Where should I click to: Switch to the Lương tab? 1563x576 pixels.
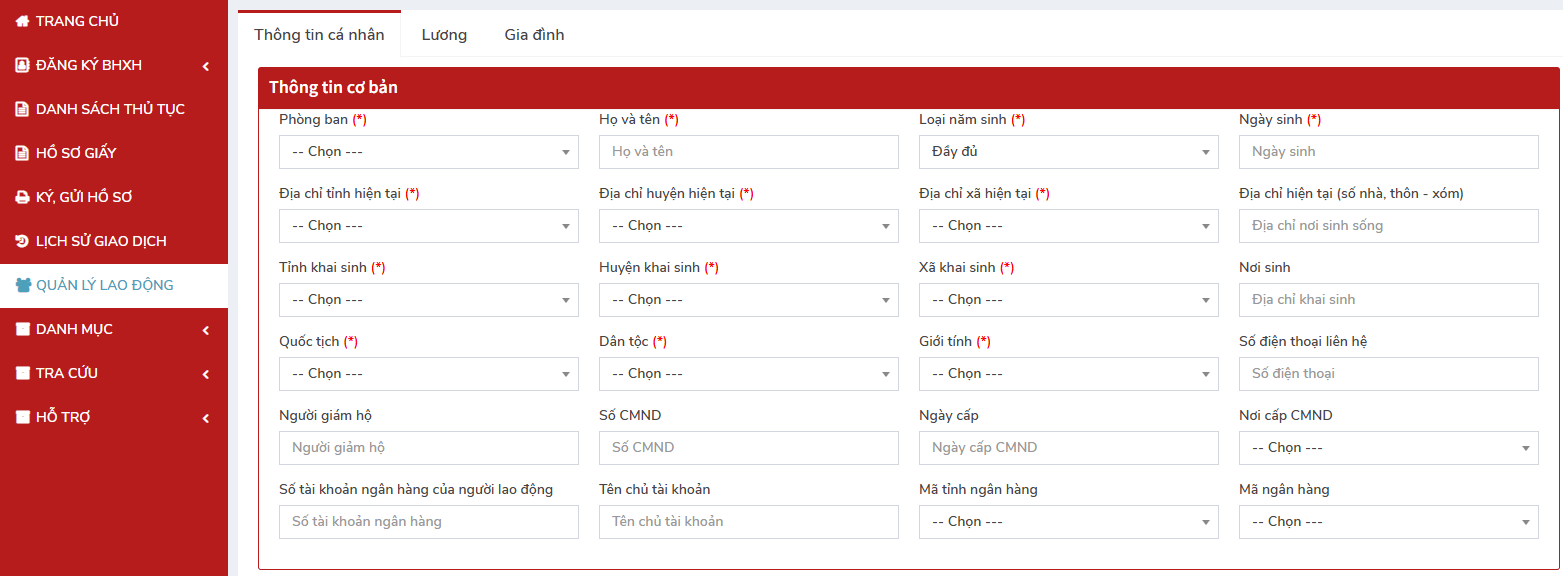444,35
